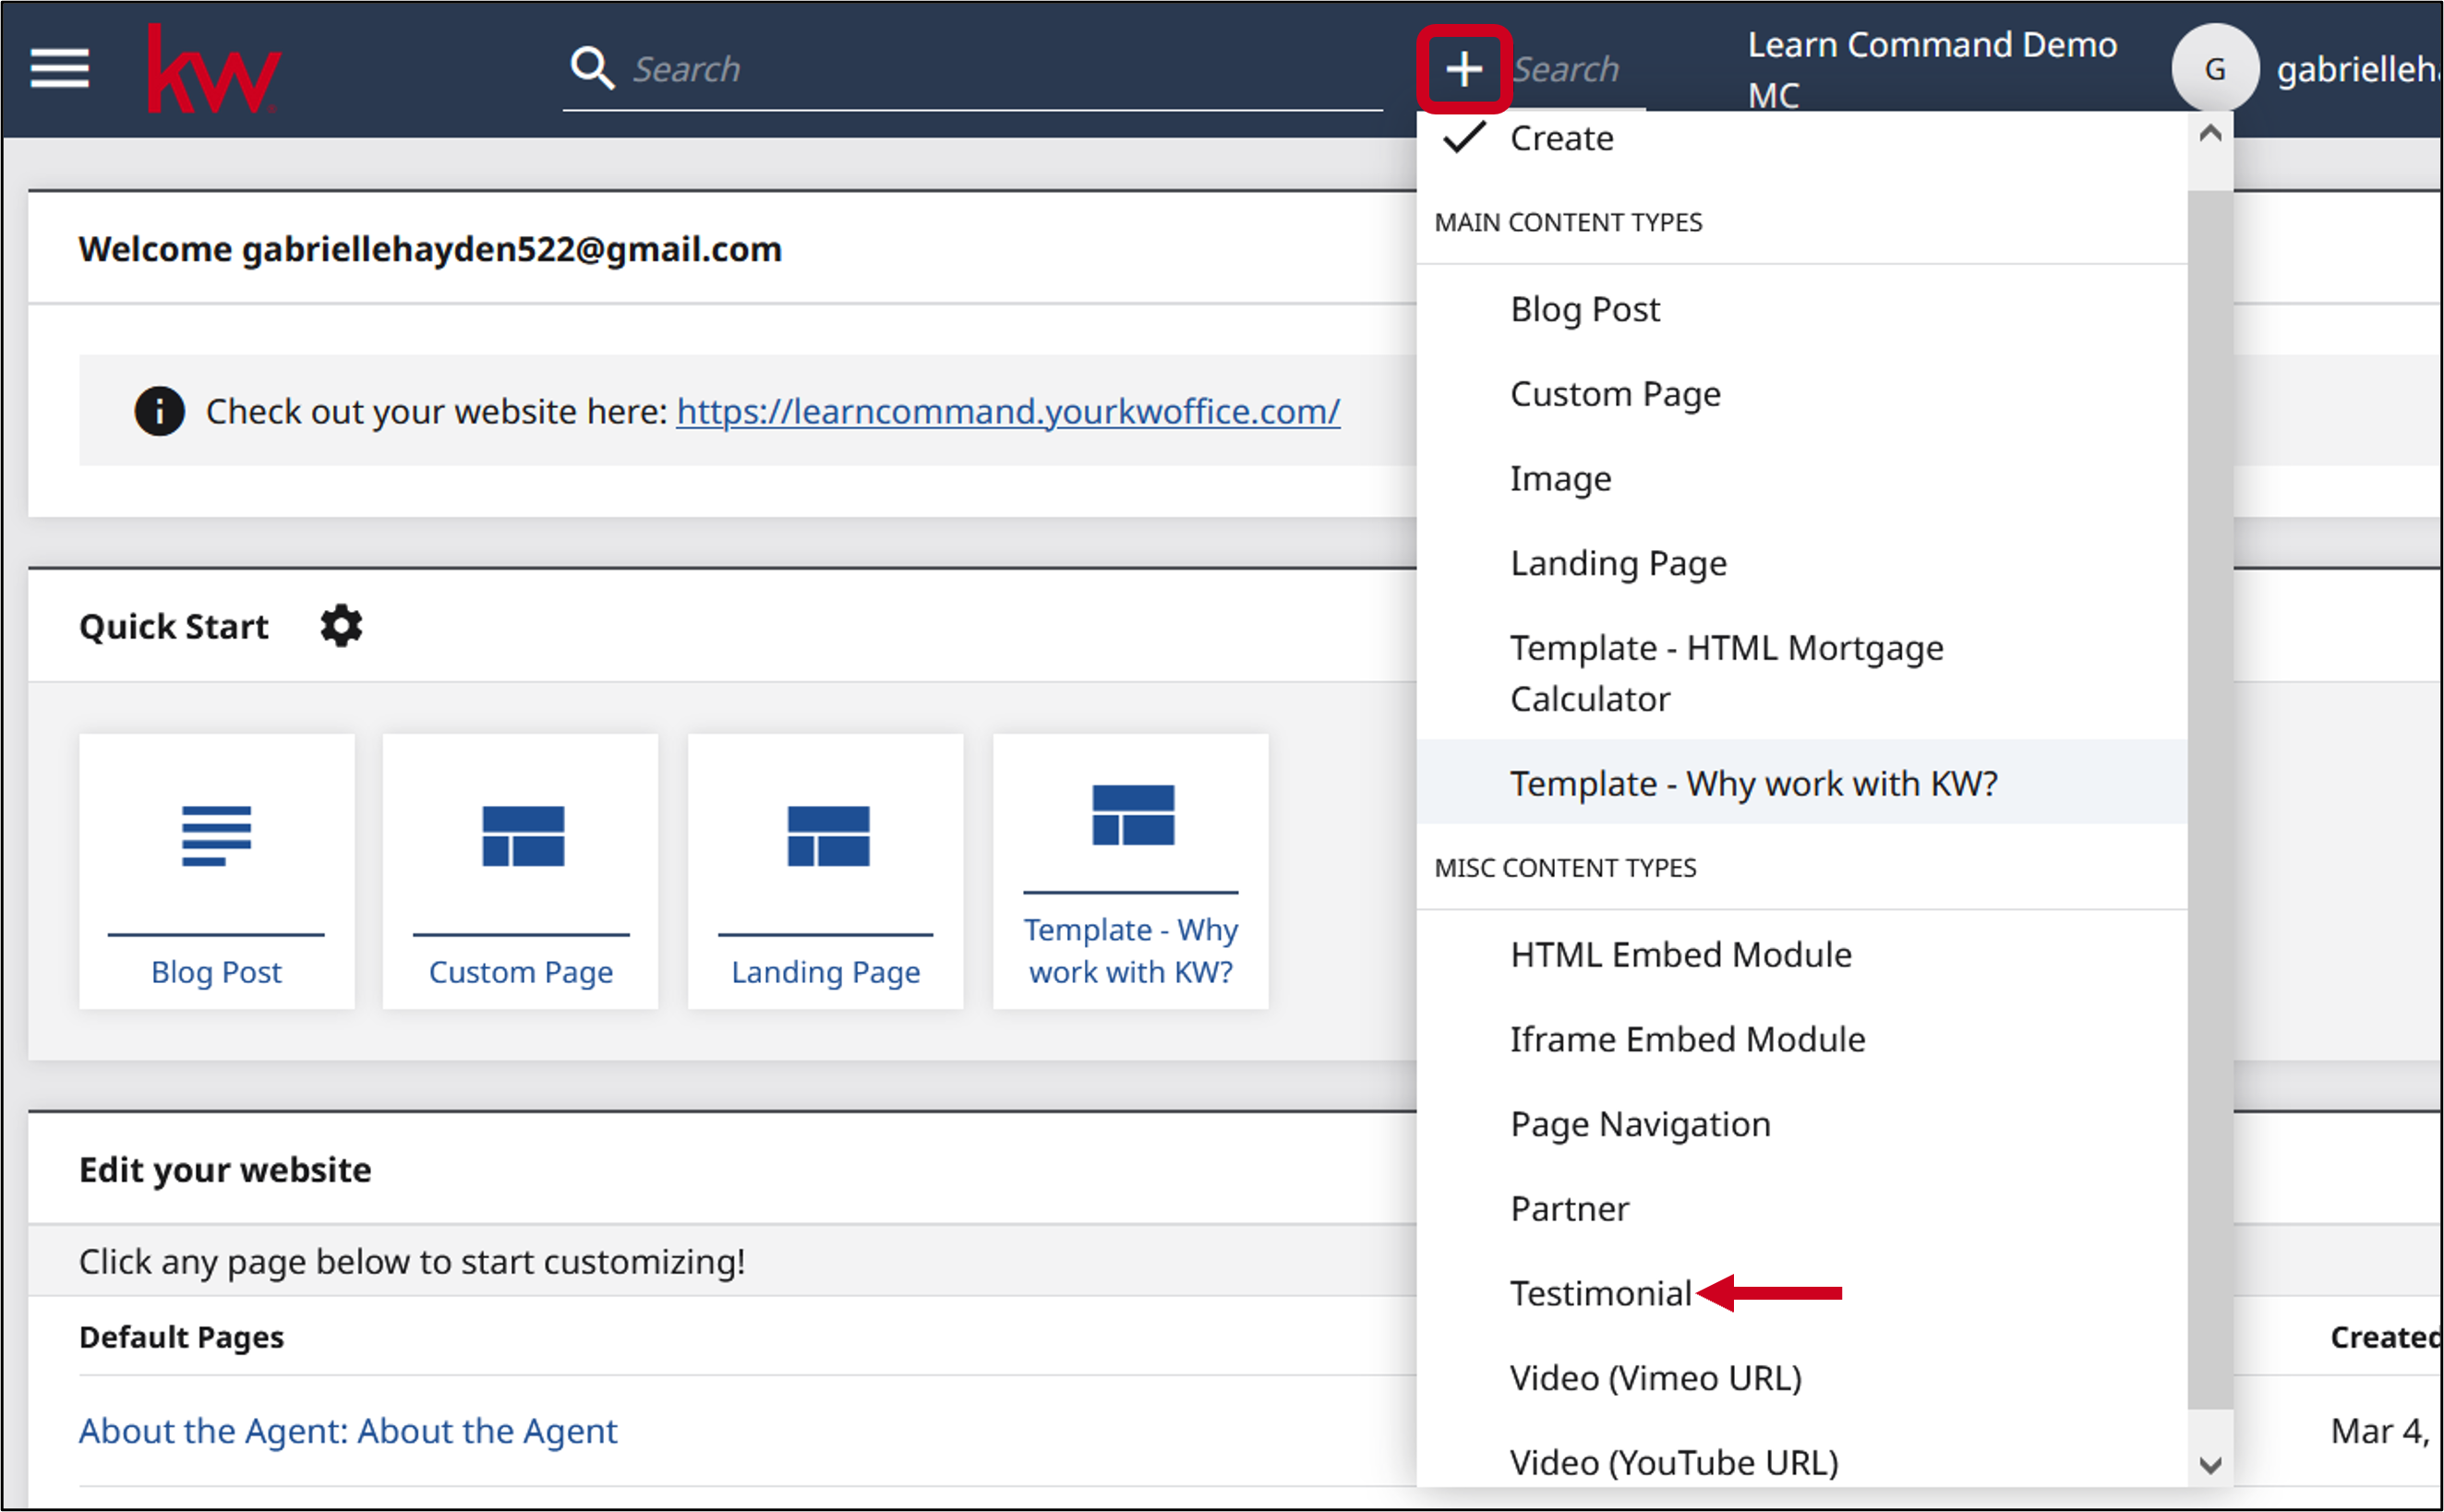Click the Edit your website heading

pos(225,1170)
